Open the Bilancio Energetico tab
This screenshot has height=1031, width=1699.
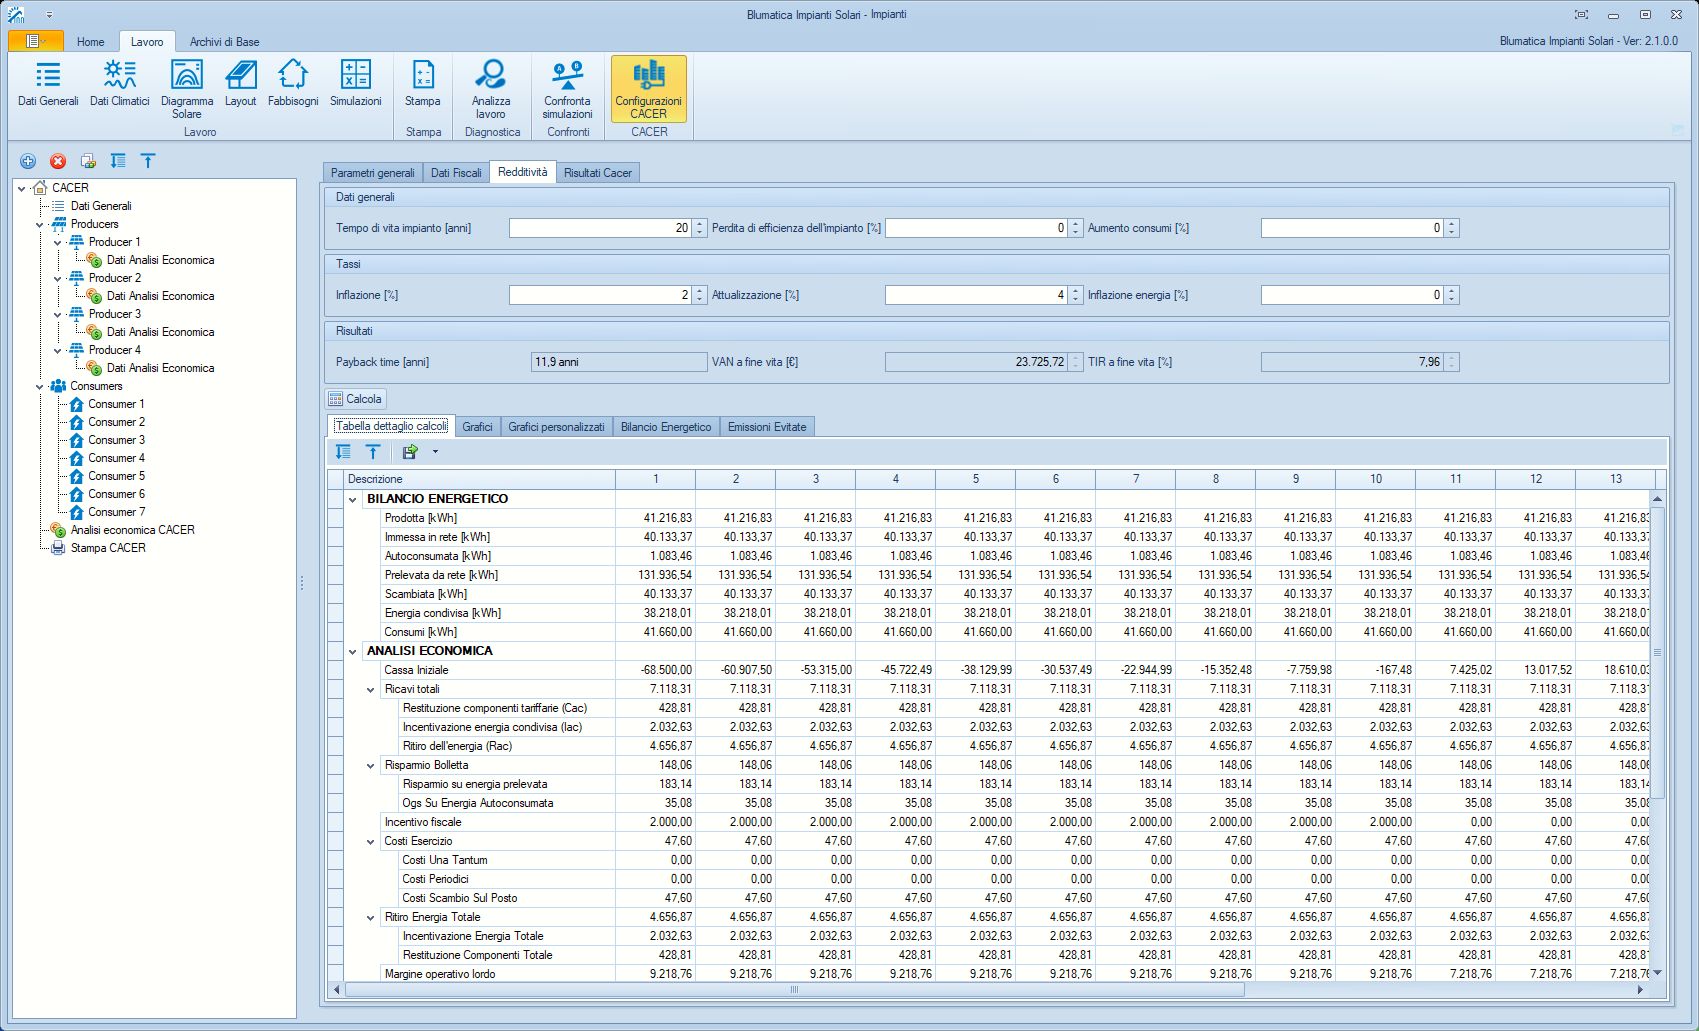tap(665, 427)
